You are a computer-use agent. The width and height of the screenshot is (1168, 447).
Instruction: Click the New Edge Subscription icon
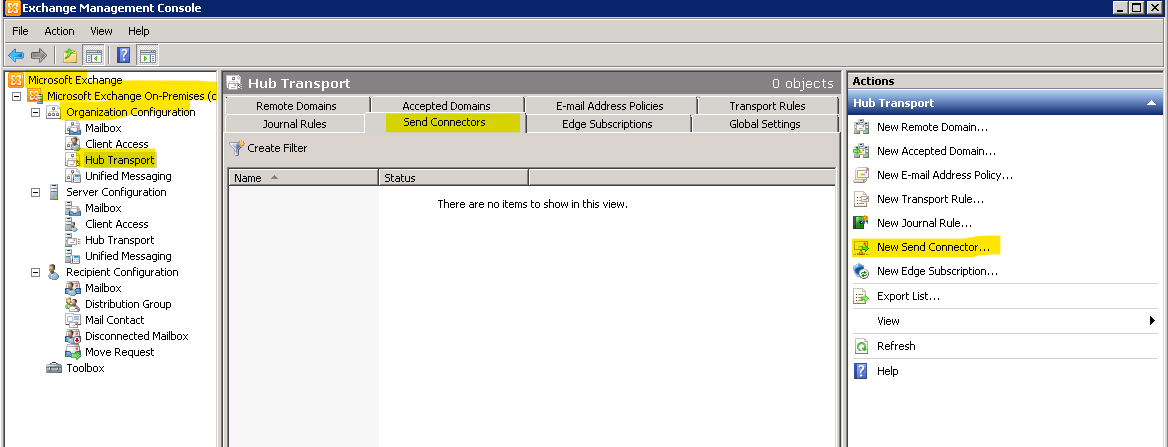[x=860, y=271]
